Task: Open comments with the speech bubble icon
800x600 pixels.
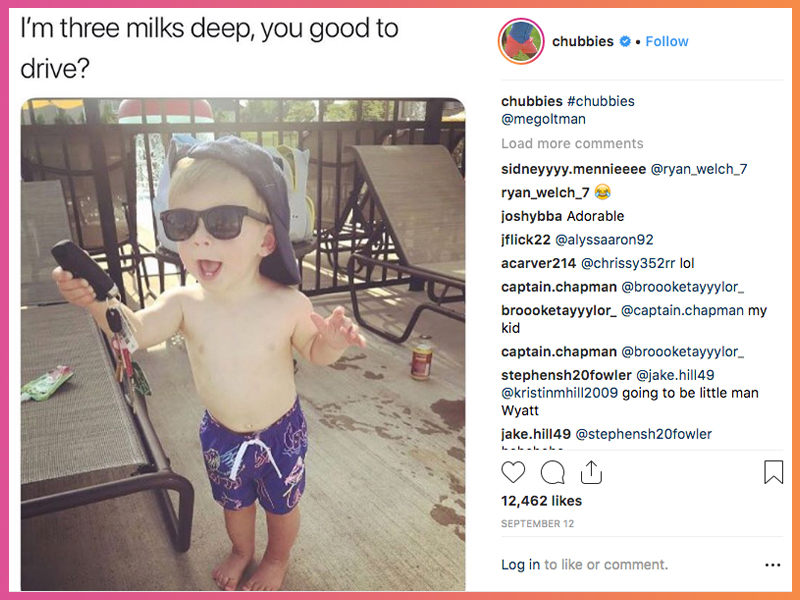Action: 553,472
